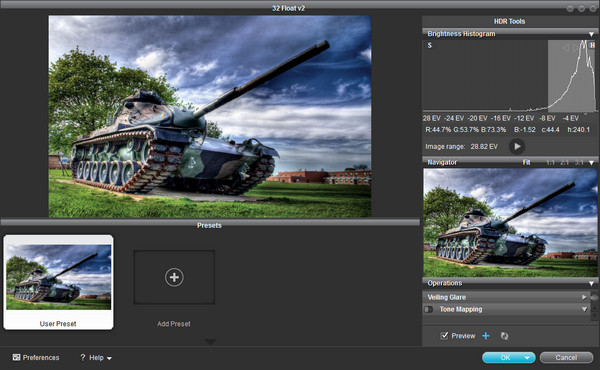The height and width of the screenshot is (370, 600).
Task: Click the blue plus icon beside Preview
Action: tap(486, 336)
